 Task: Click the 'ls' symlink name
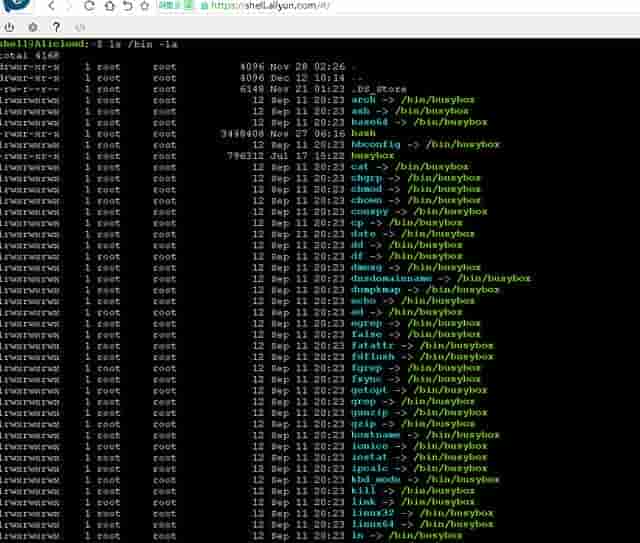(x=357, y=536)
